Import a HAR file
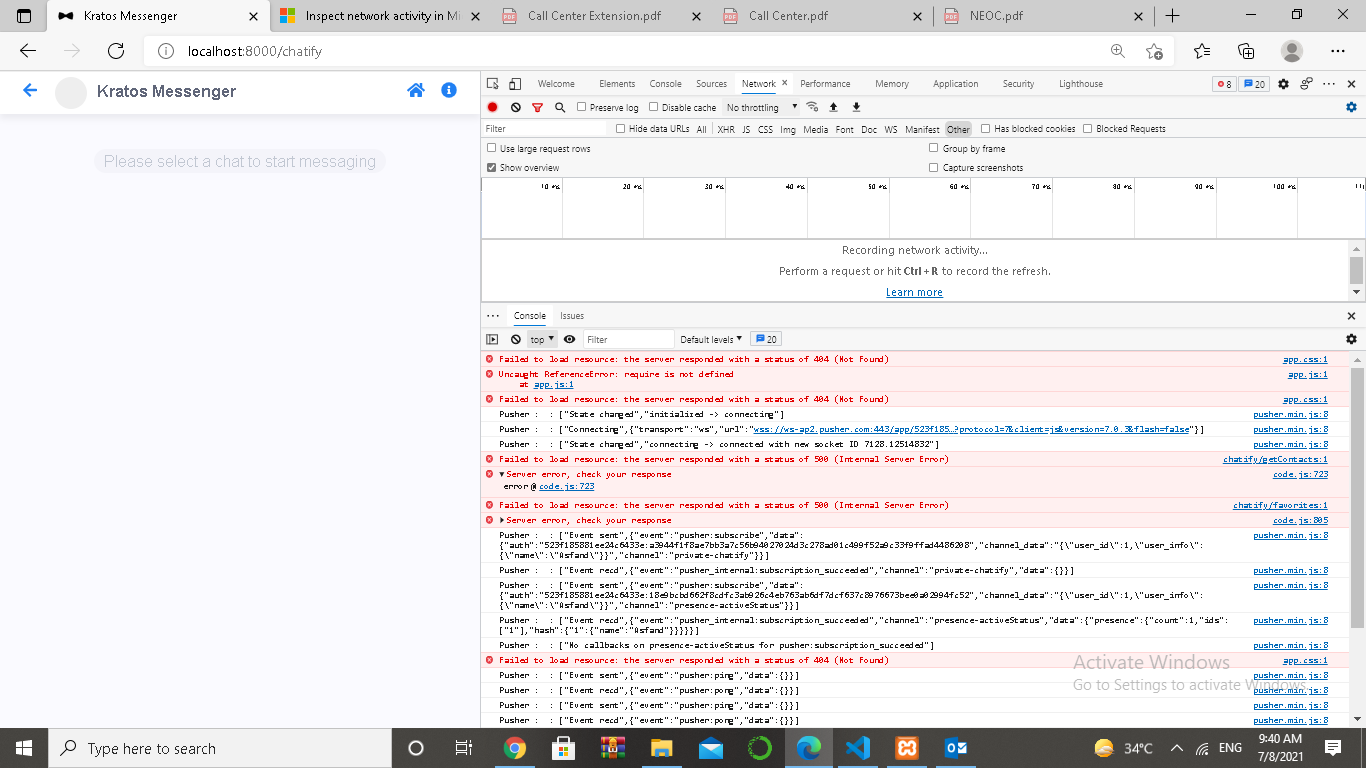 click(x=834, y=107)
